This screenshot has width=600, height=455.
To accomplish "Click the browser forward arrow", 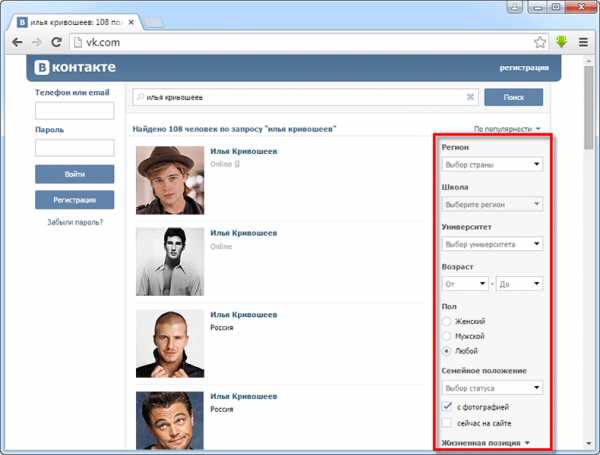I will click(37, 42).
